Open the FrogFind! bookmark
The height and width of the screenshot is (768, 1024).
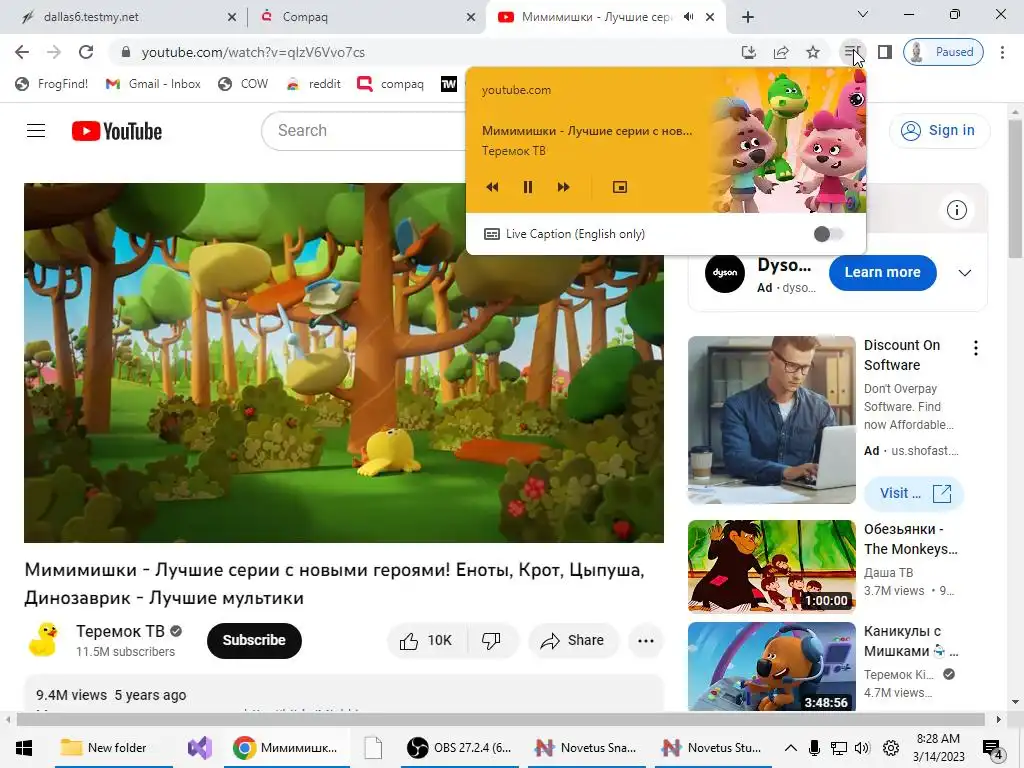click(x=52, y=84)
